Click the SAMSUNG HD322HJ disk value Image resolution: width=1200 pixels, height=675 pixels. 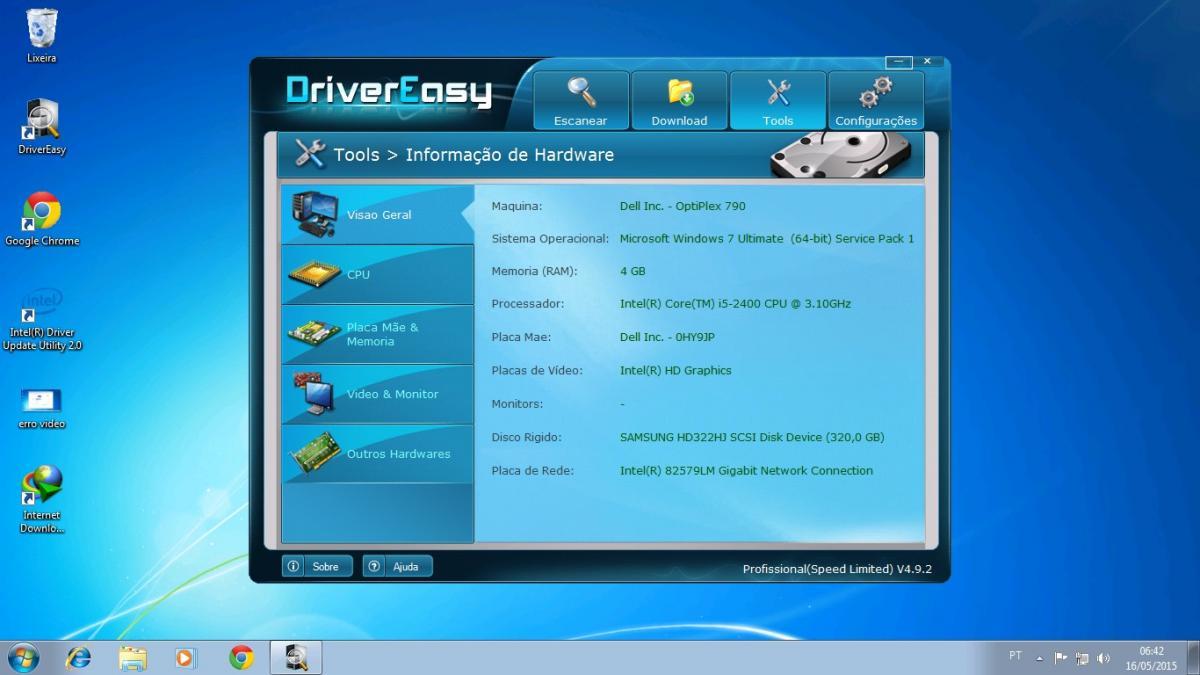(x=752, y=437)
